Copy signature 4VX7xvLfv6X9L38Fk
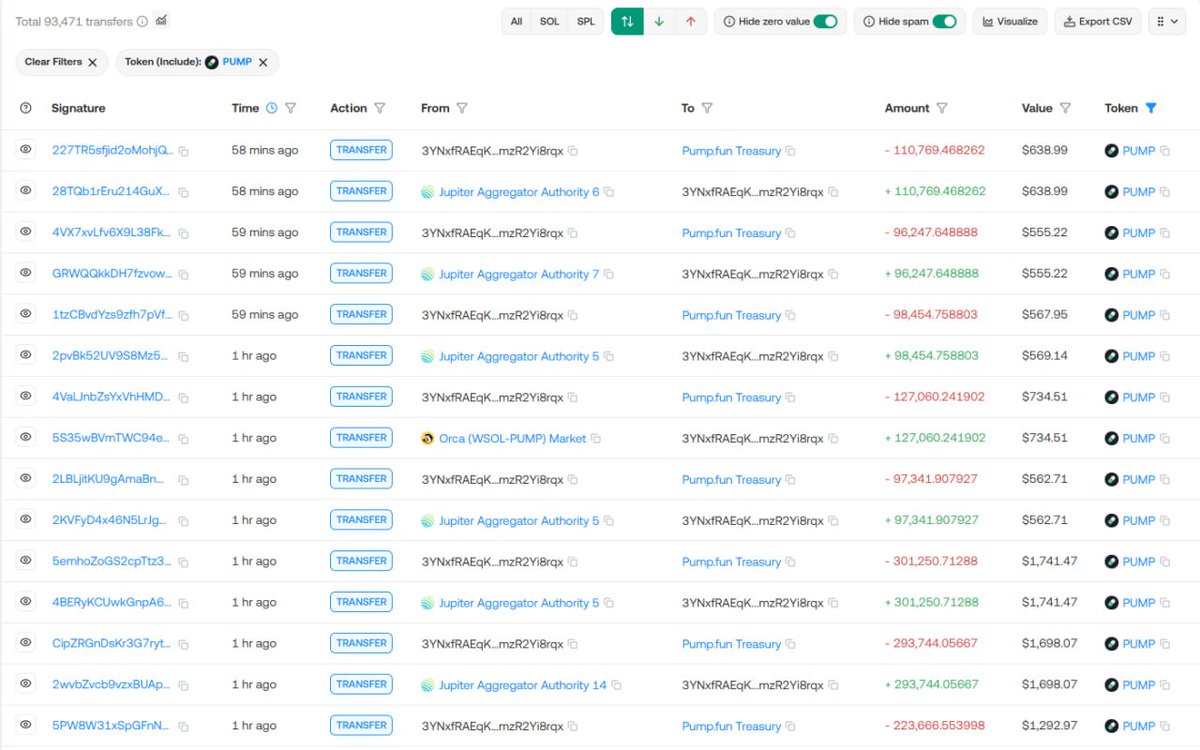This screenshot has height=750, width=1200. tap(183, 233)
